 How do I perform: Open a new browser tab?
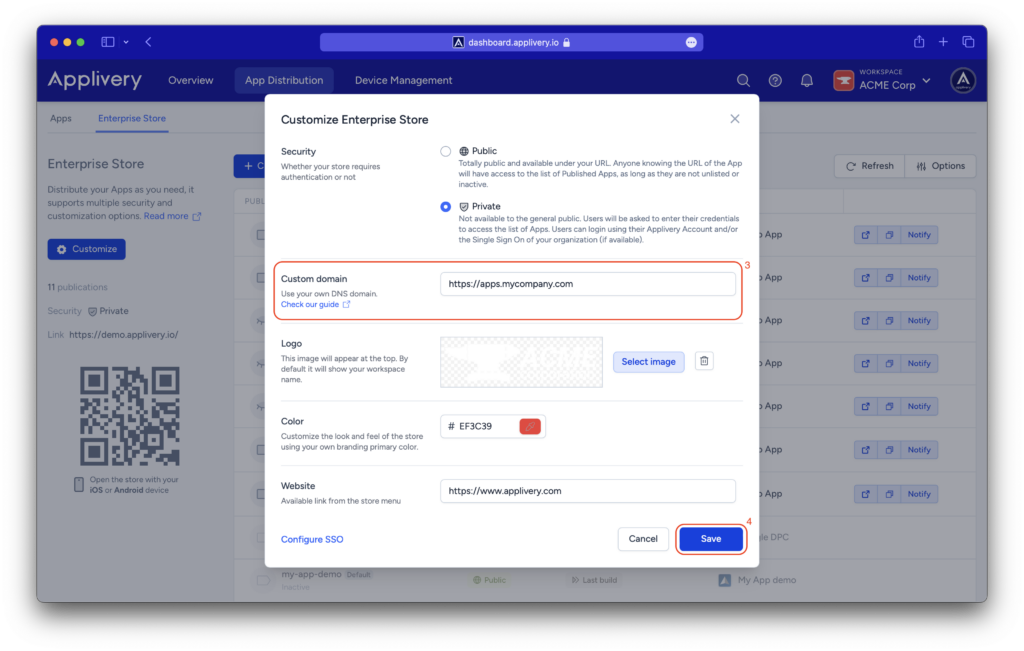coord(943,42)
